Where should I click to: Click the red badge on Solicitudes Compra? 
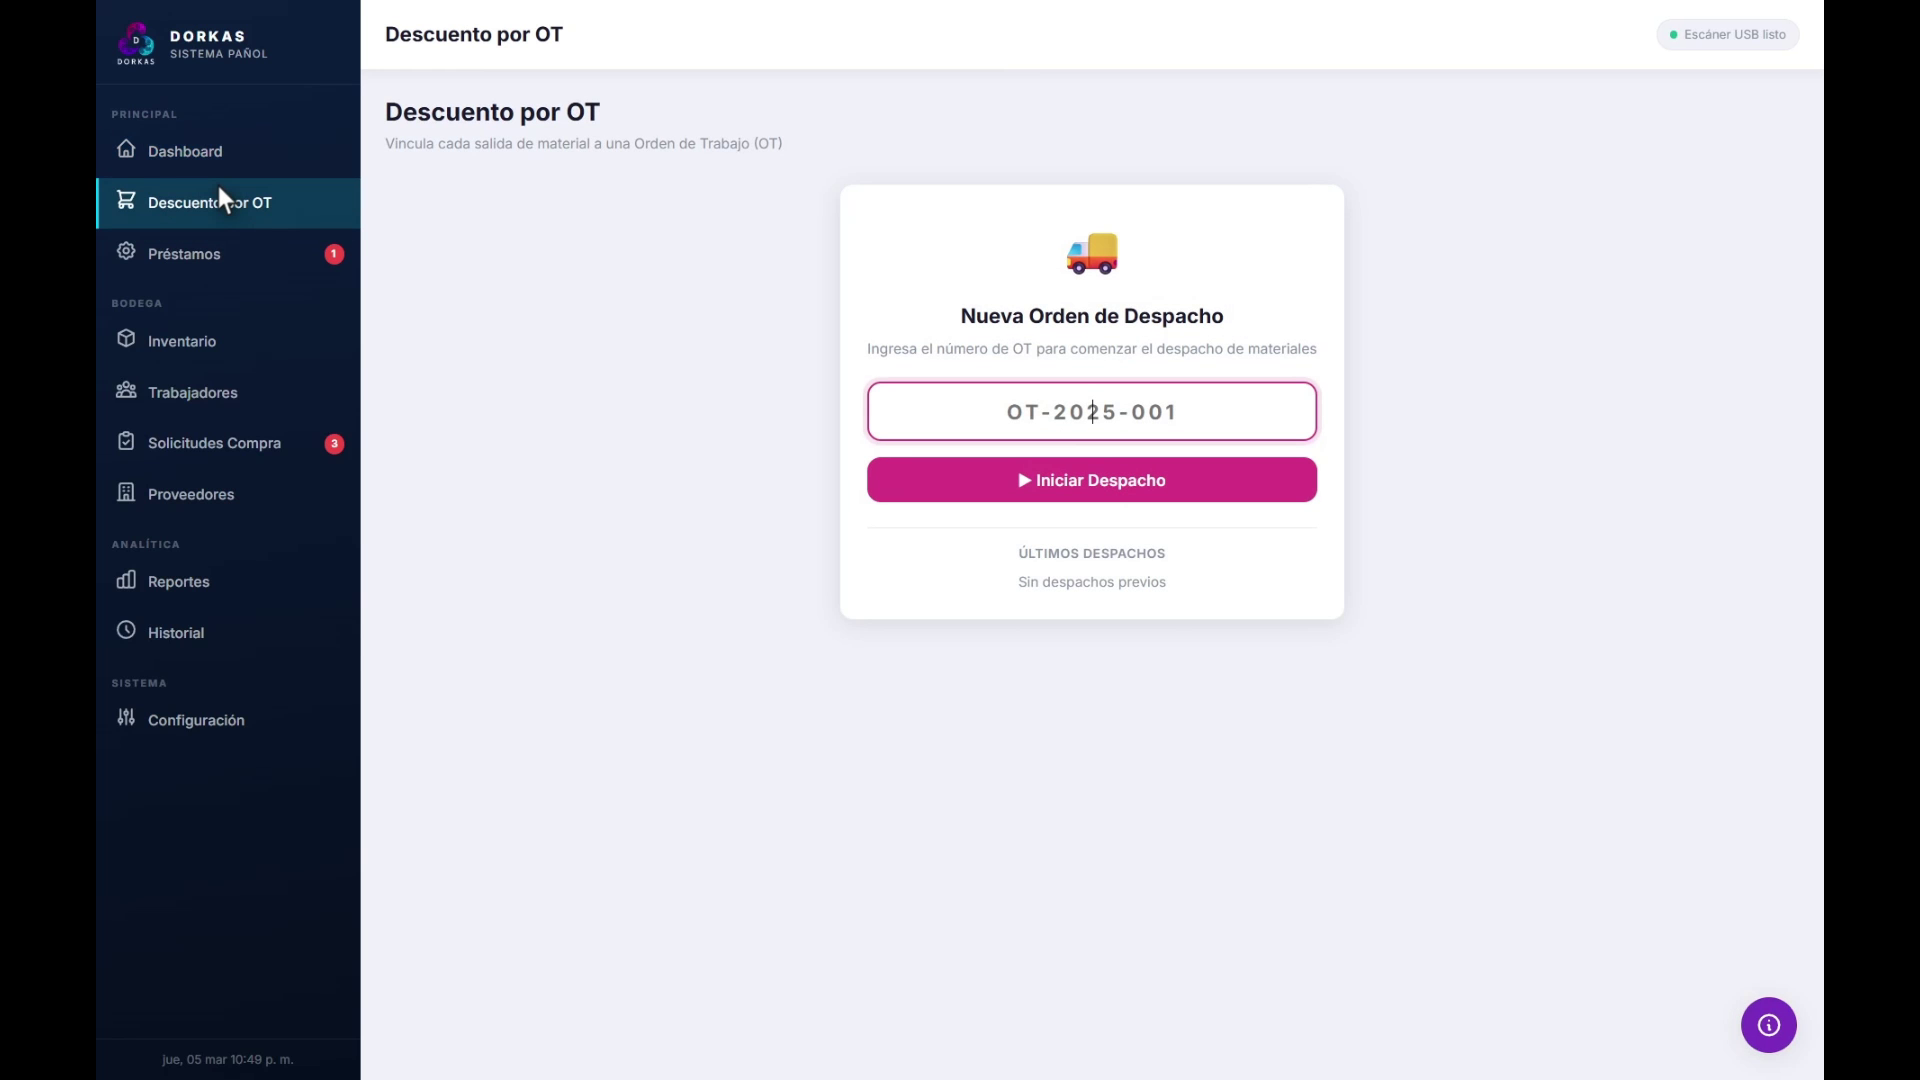point(334,444)
